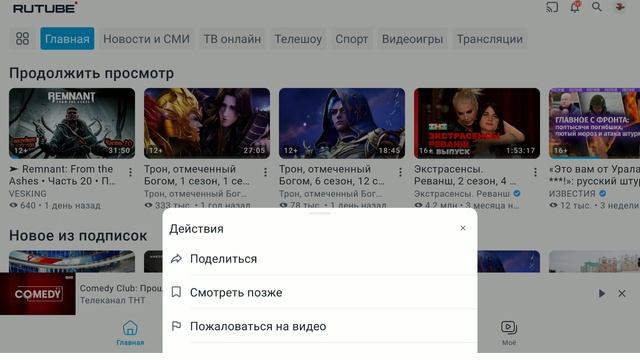
Task: Open the search magnifier
Action: pyautogui.click(x=597, y=7)
